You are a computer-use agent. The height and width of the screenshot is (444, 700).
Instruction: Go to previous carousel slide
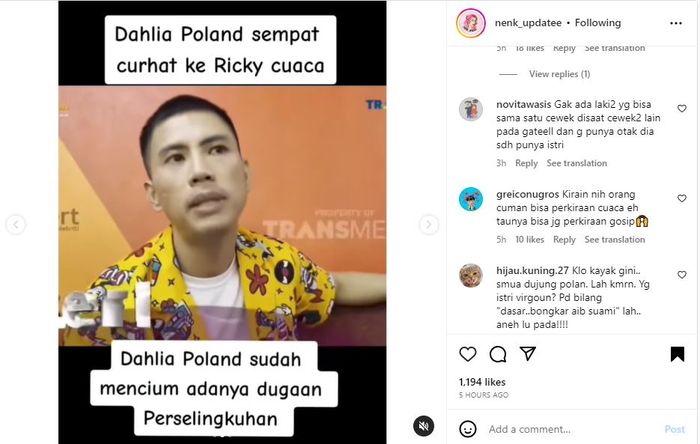(16, 224)
